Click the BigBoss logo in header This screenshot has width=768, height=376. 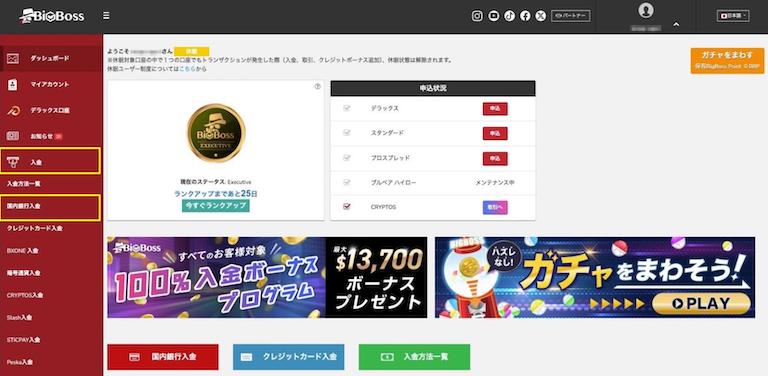click(x=52, y=16)
